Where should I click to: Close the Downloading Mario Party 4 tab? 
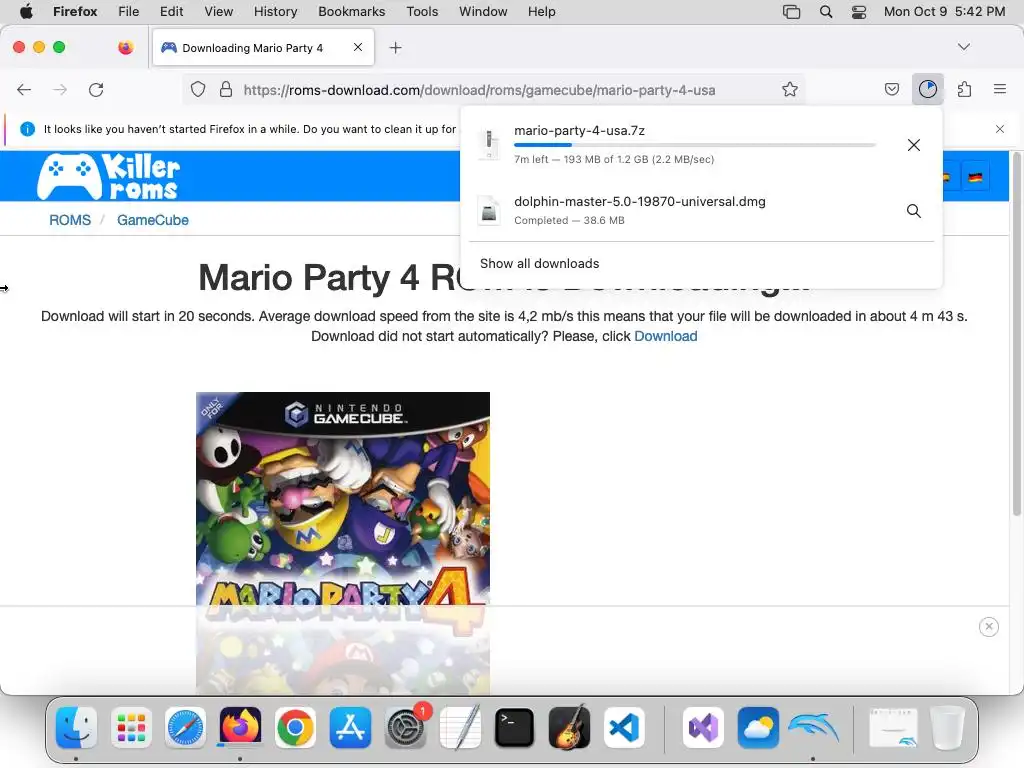point(358,47)
